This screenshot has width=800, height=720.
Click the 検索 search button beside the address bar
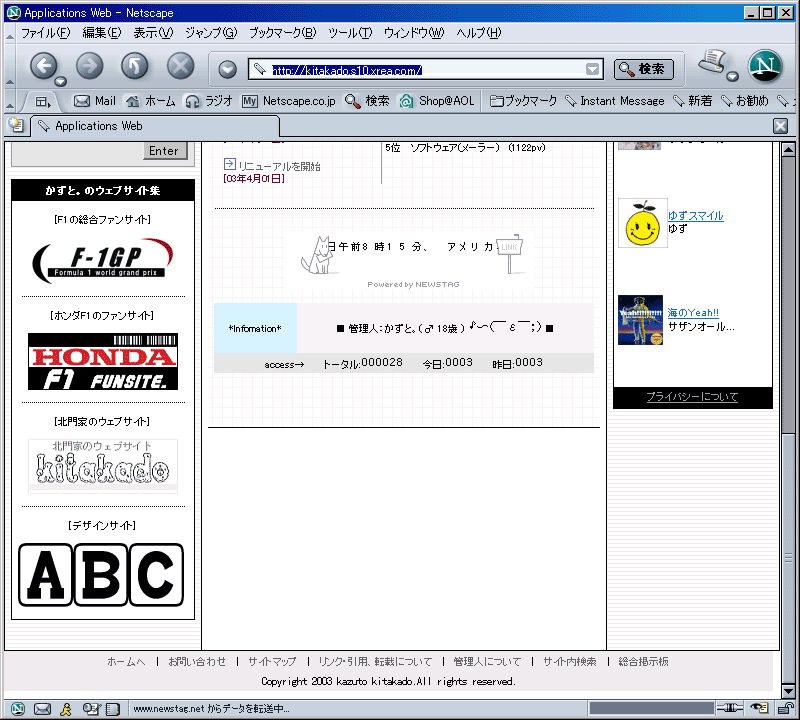tap(643, 69)
